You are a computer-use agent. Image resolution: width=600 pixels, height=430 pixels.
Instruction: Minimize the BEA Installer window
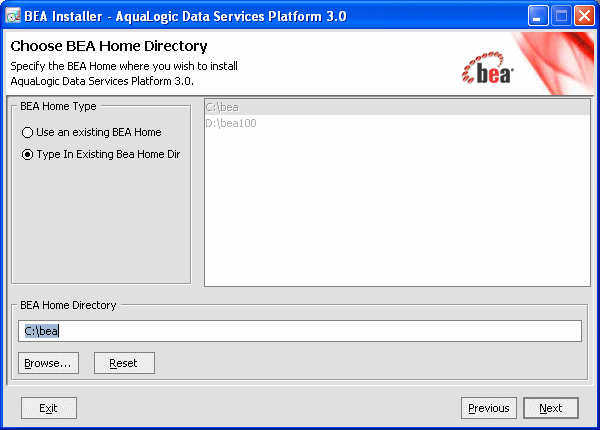tap(538, 16)
